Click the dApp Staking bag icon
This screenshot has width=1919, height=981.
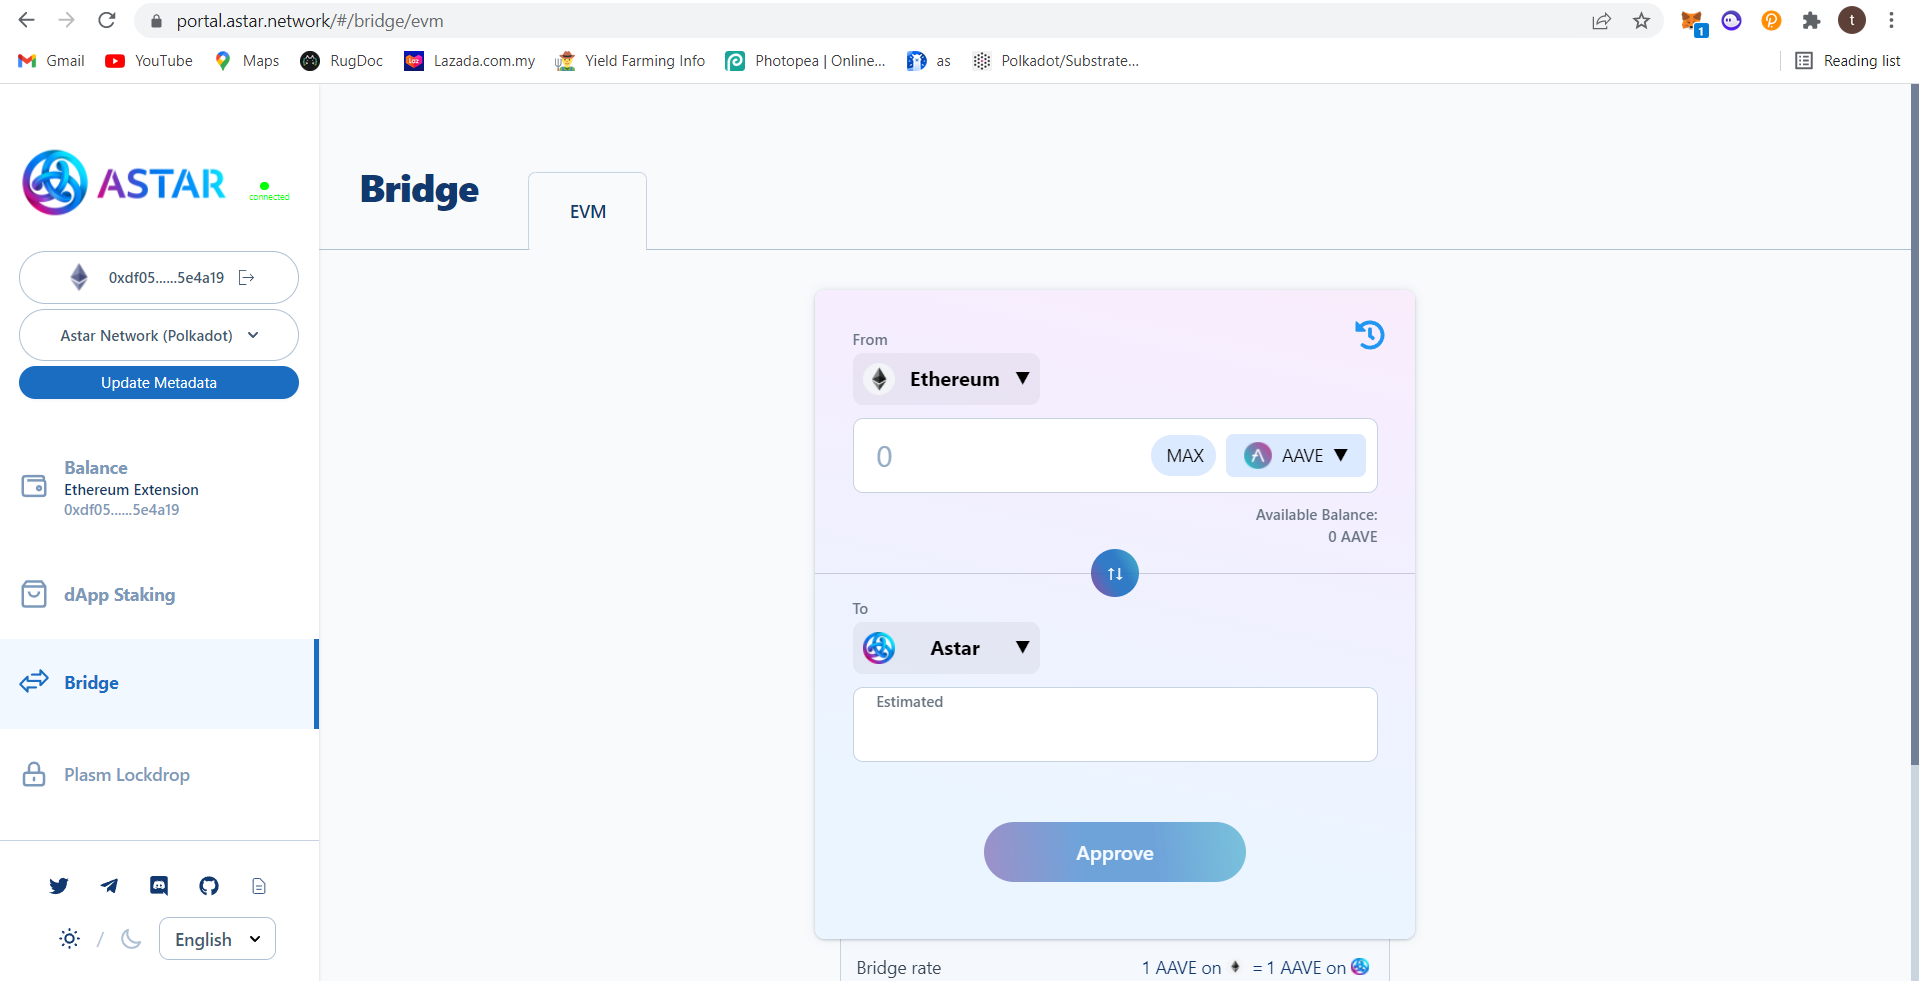coord(34,594)
